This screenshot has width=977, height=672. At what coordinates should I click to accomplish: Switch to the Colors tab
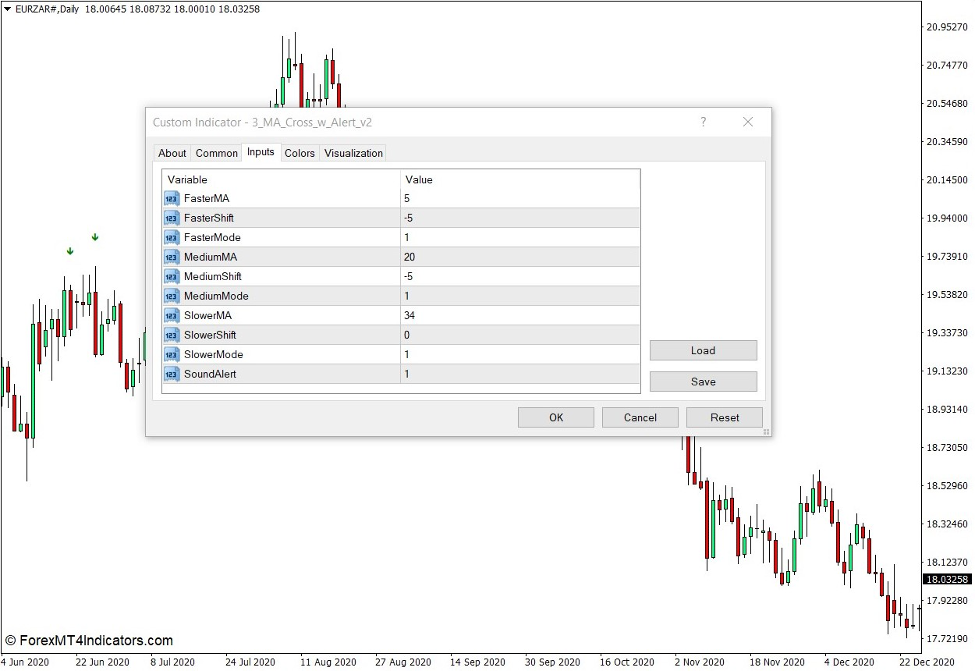pyautogui.click(x=298, y=153)
